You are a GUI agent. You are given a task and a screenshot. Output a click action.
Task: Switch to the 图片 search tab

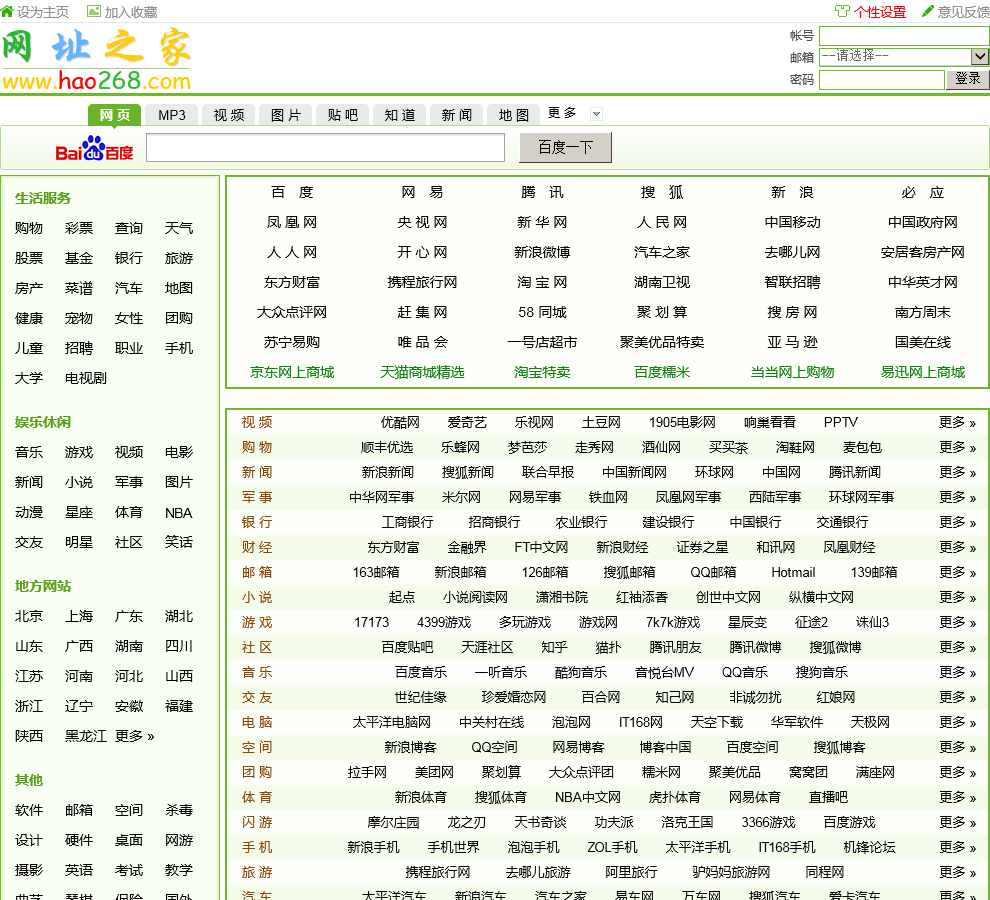click(x=285, y=115)
